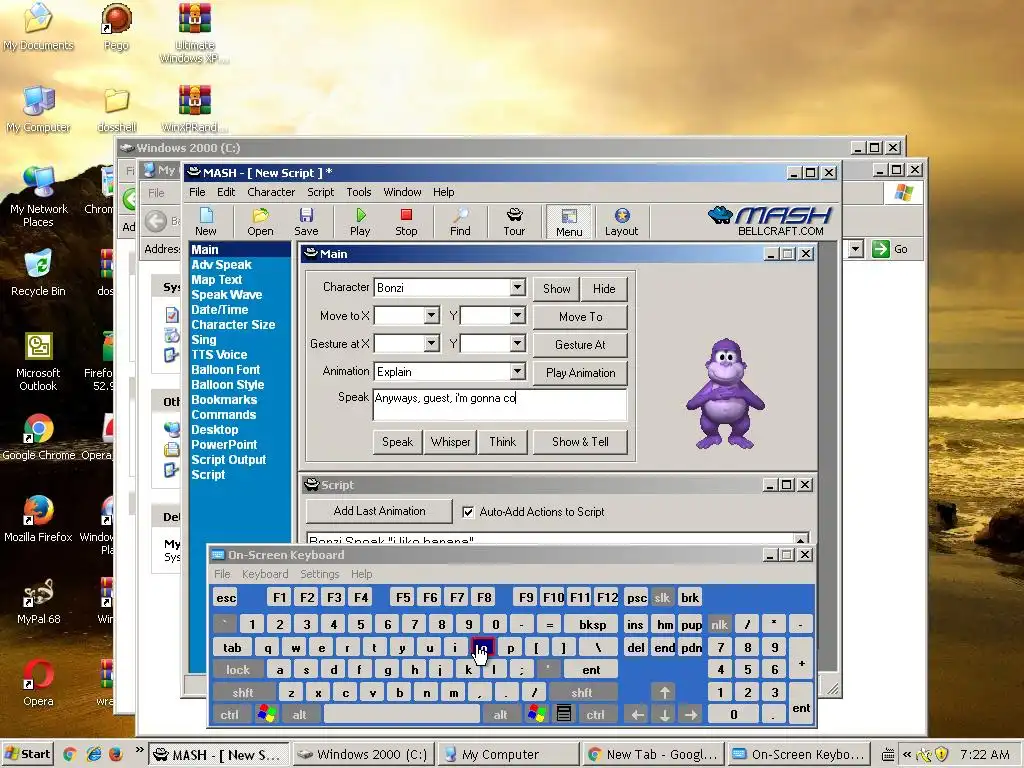Start the Tour from the toolbar

(x=514, y=221)
